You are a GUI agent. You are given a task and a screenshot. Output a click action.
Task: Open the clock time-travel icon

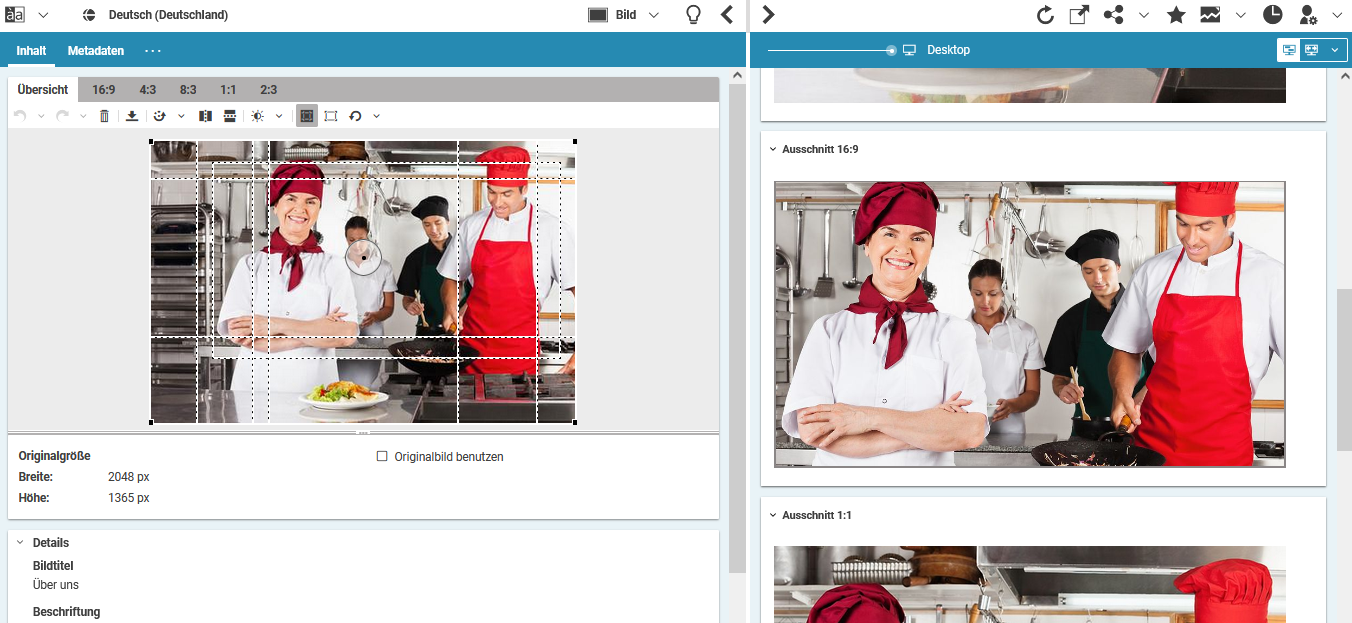[1272, 15]
